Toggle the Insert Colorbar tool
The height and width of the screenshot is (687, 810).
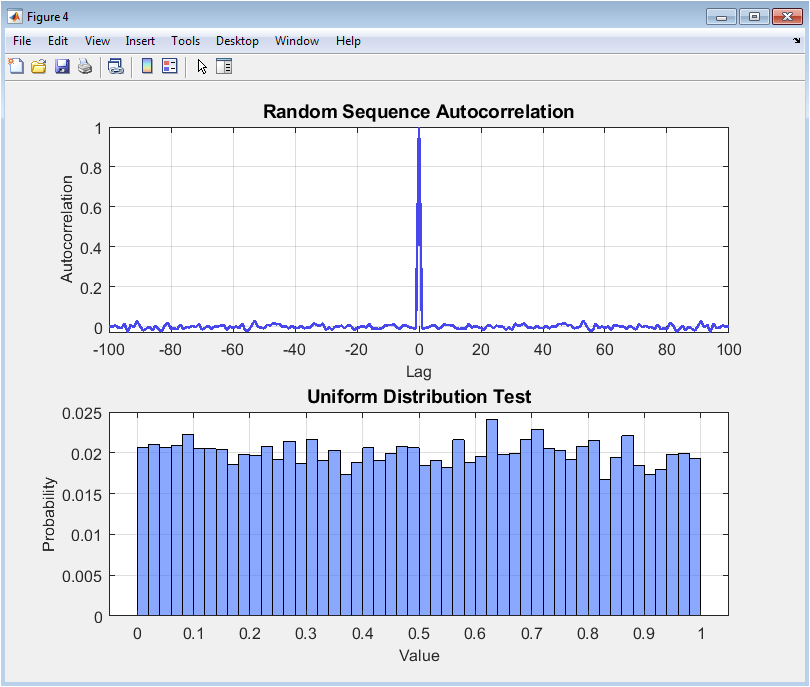coord(147,66)
